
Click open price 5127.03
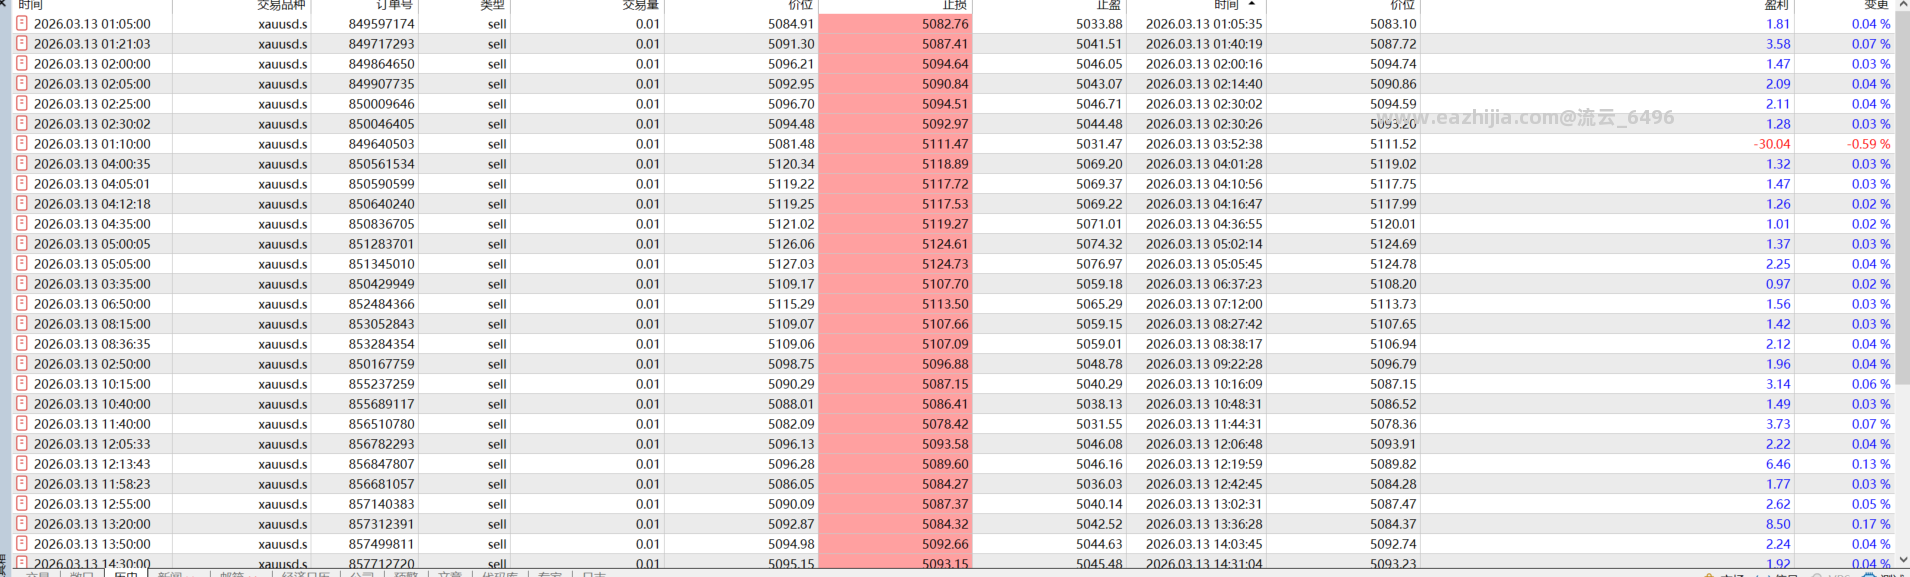[791, 264]
